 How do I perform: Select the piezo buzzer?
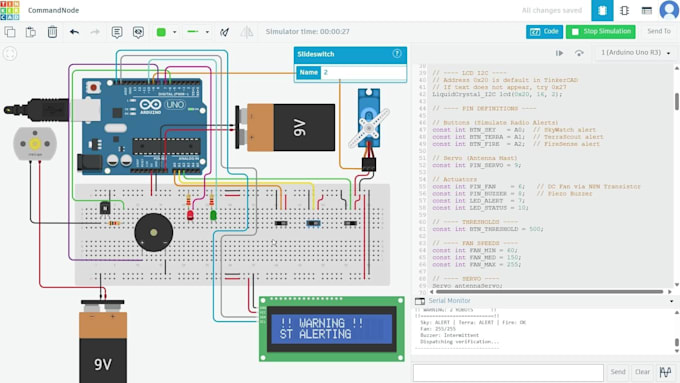point(154,232)
